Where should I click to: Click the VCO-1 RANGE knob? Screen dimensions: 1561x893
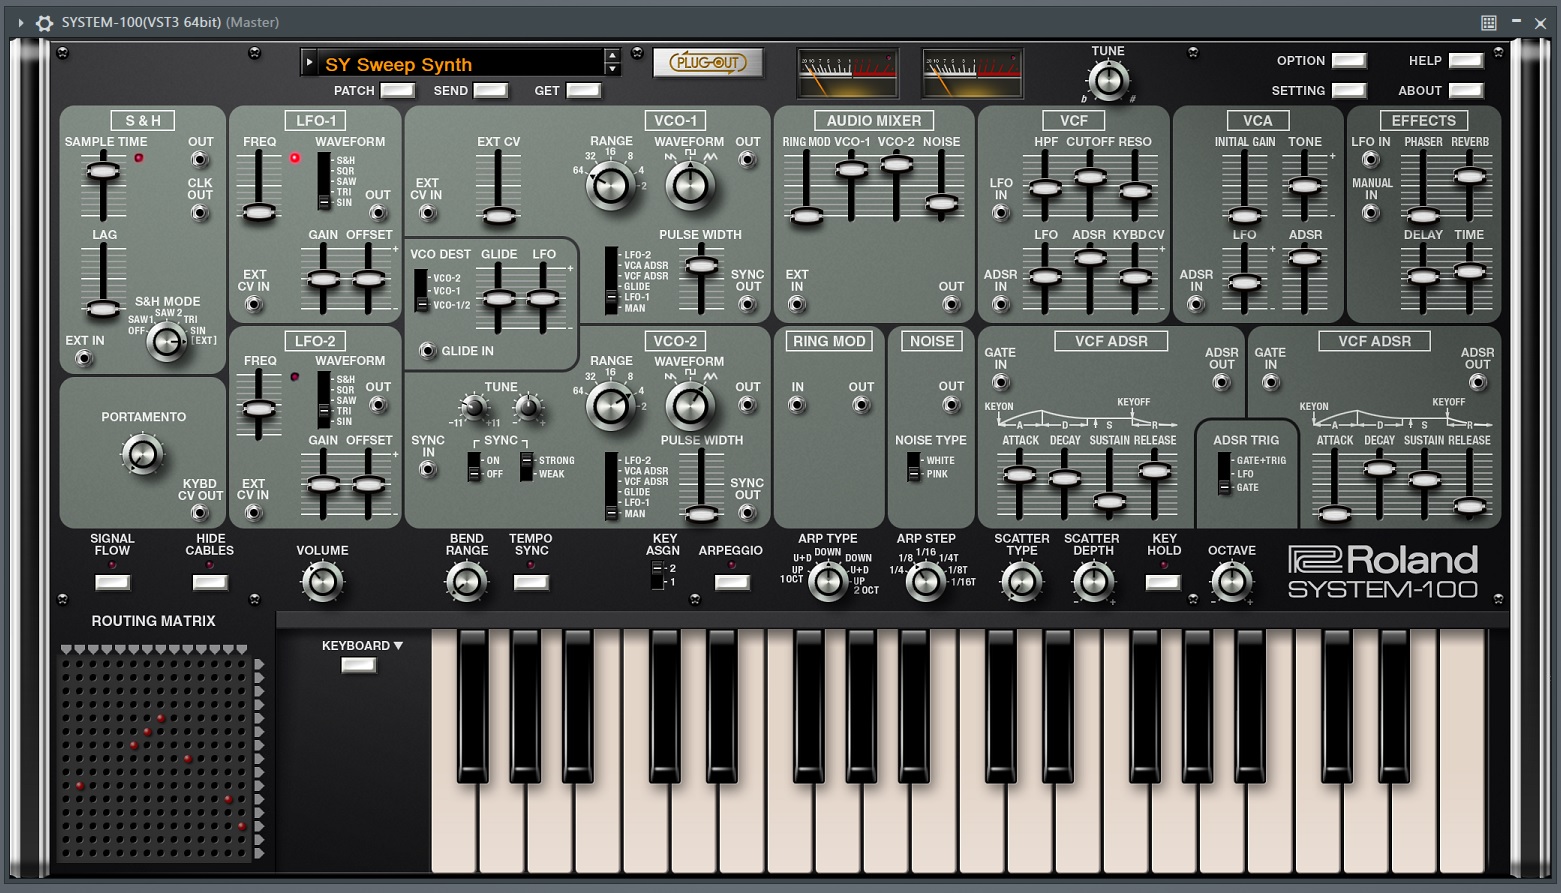click(611, 185)
